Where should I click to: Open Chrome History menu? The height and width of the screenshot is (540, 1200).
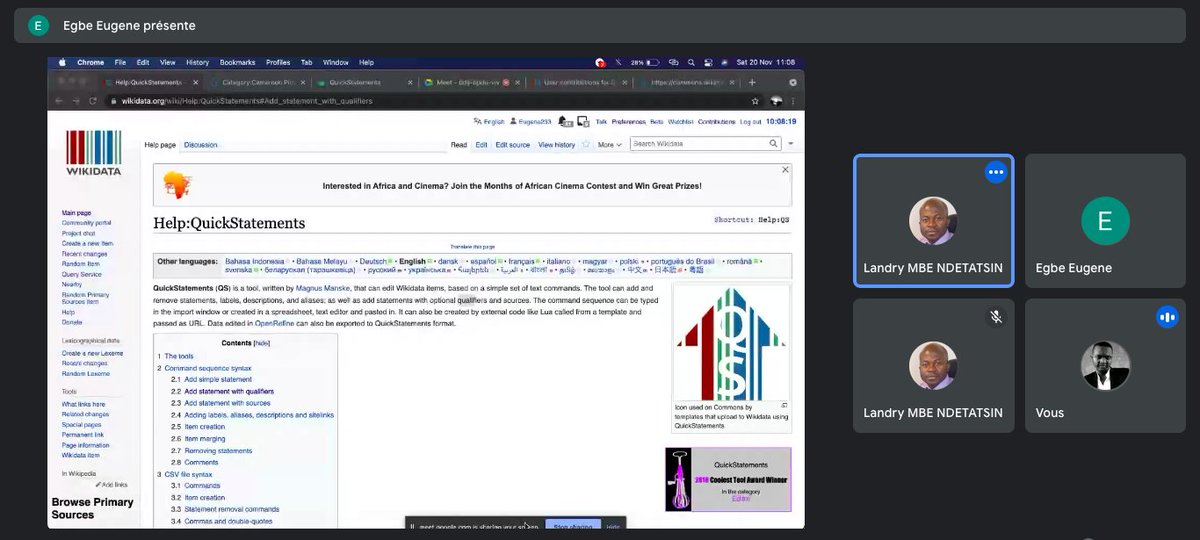pyautogui.click(x=197, y=62)
